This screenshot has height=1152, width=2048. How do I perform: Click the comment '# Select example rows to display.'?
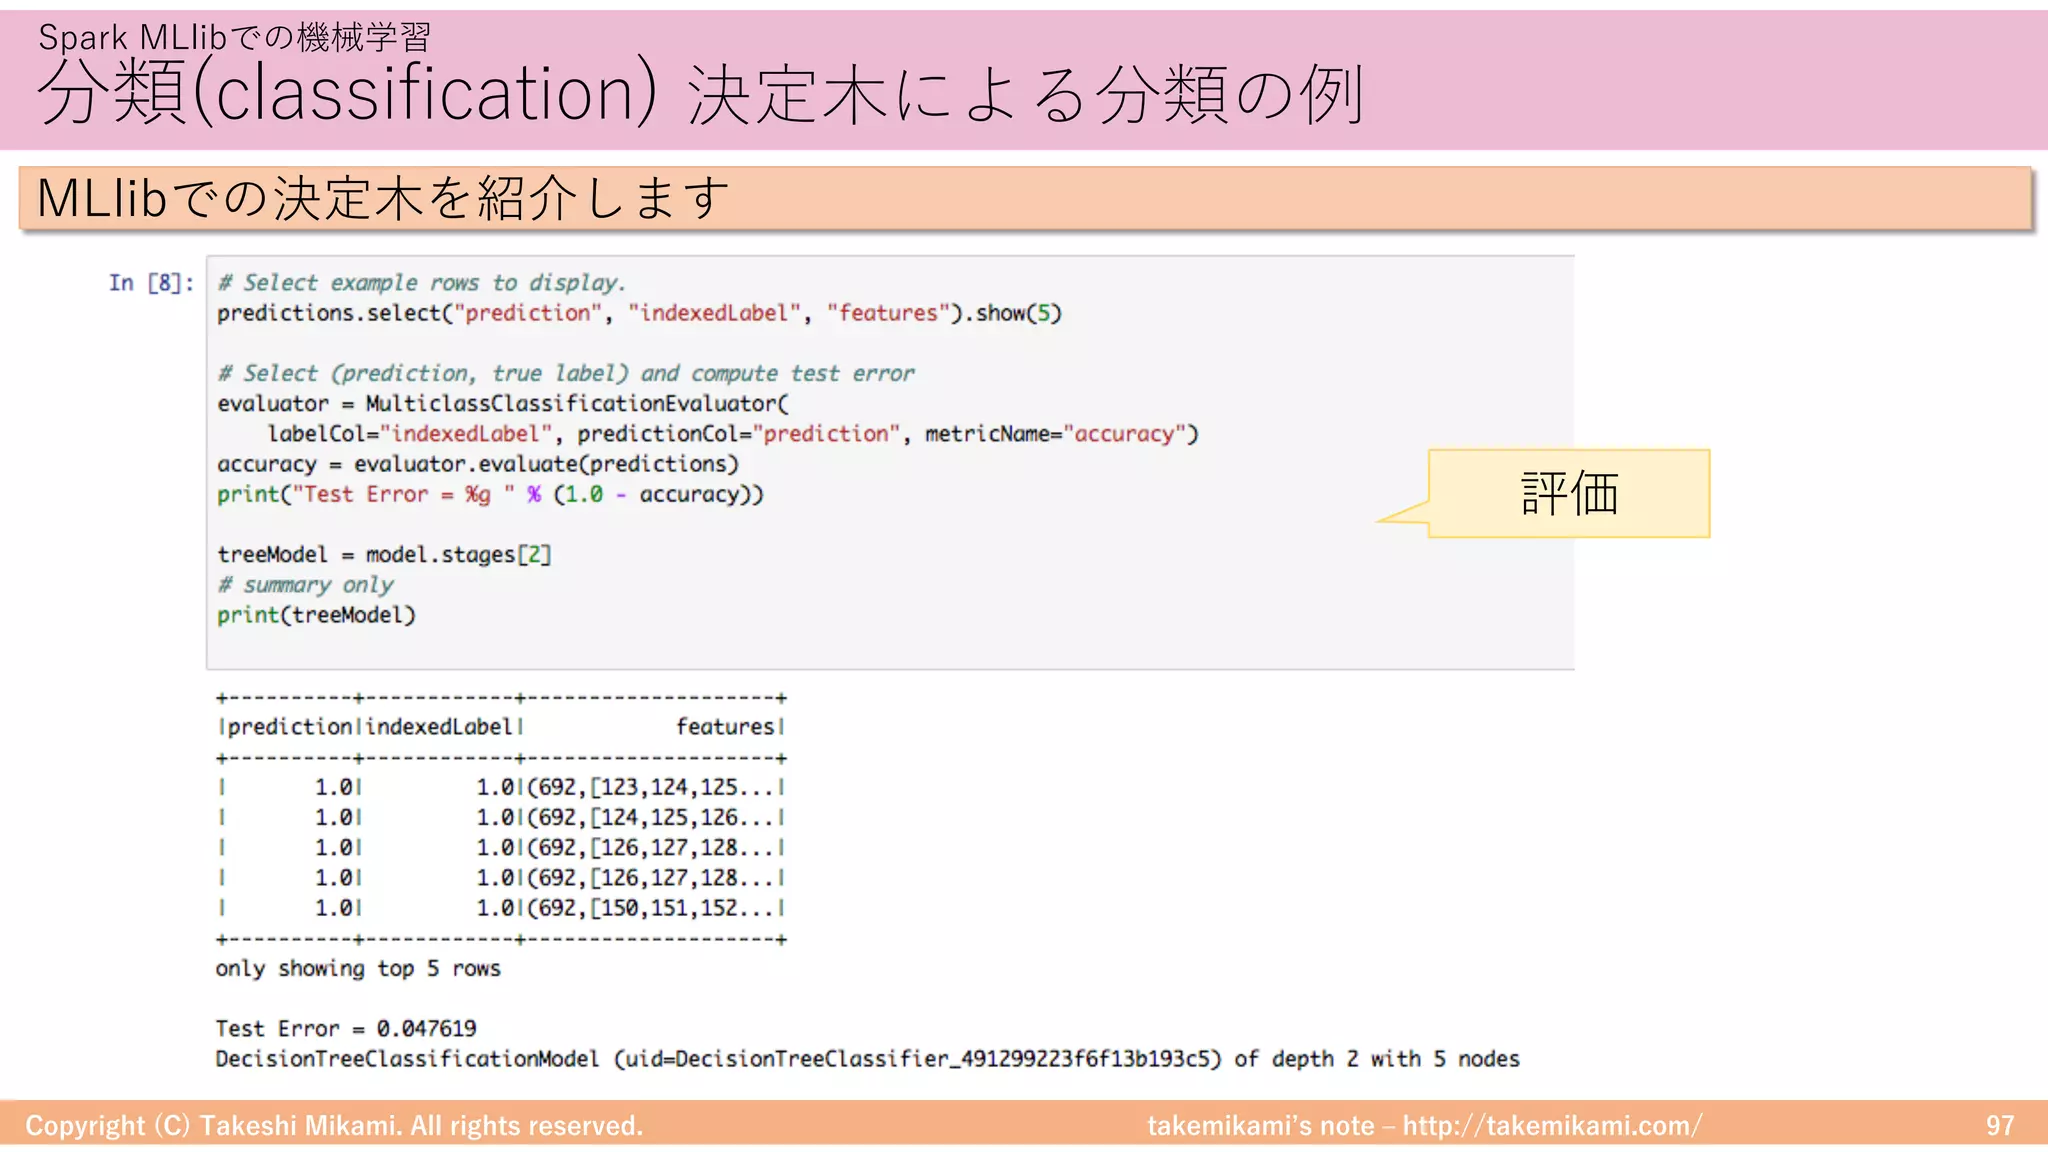click(x=421, y=283)
